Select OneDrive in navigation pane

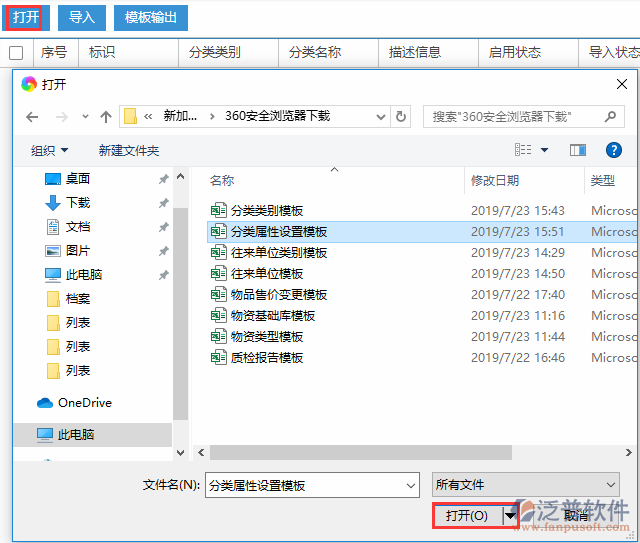tap(84, 403)
